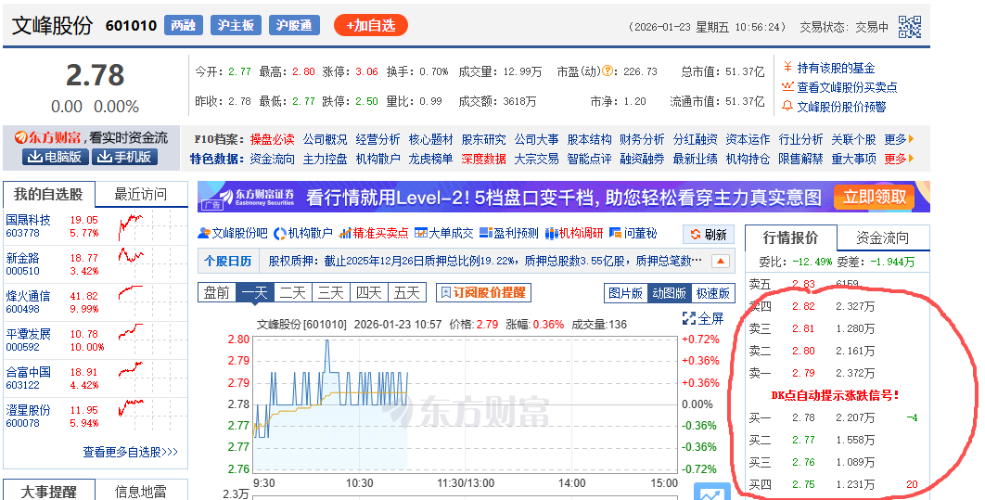Select 四天 chart period
985x500 pixels.
(369, 293)
